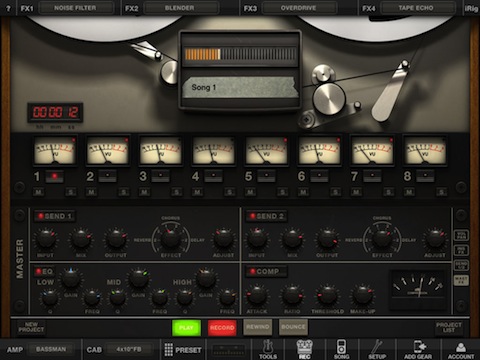Click the REWIND button

click(258, 327)
